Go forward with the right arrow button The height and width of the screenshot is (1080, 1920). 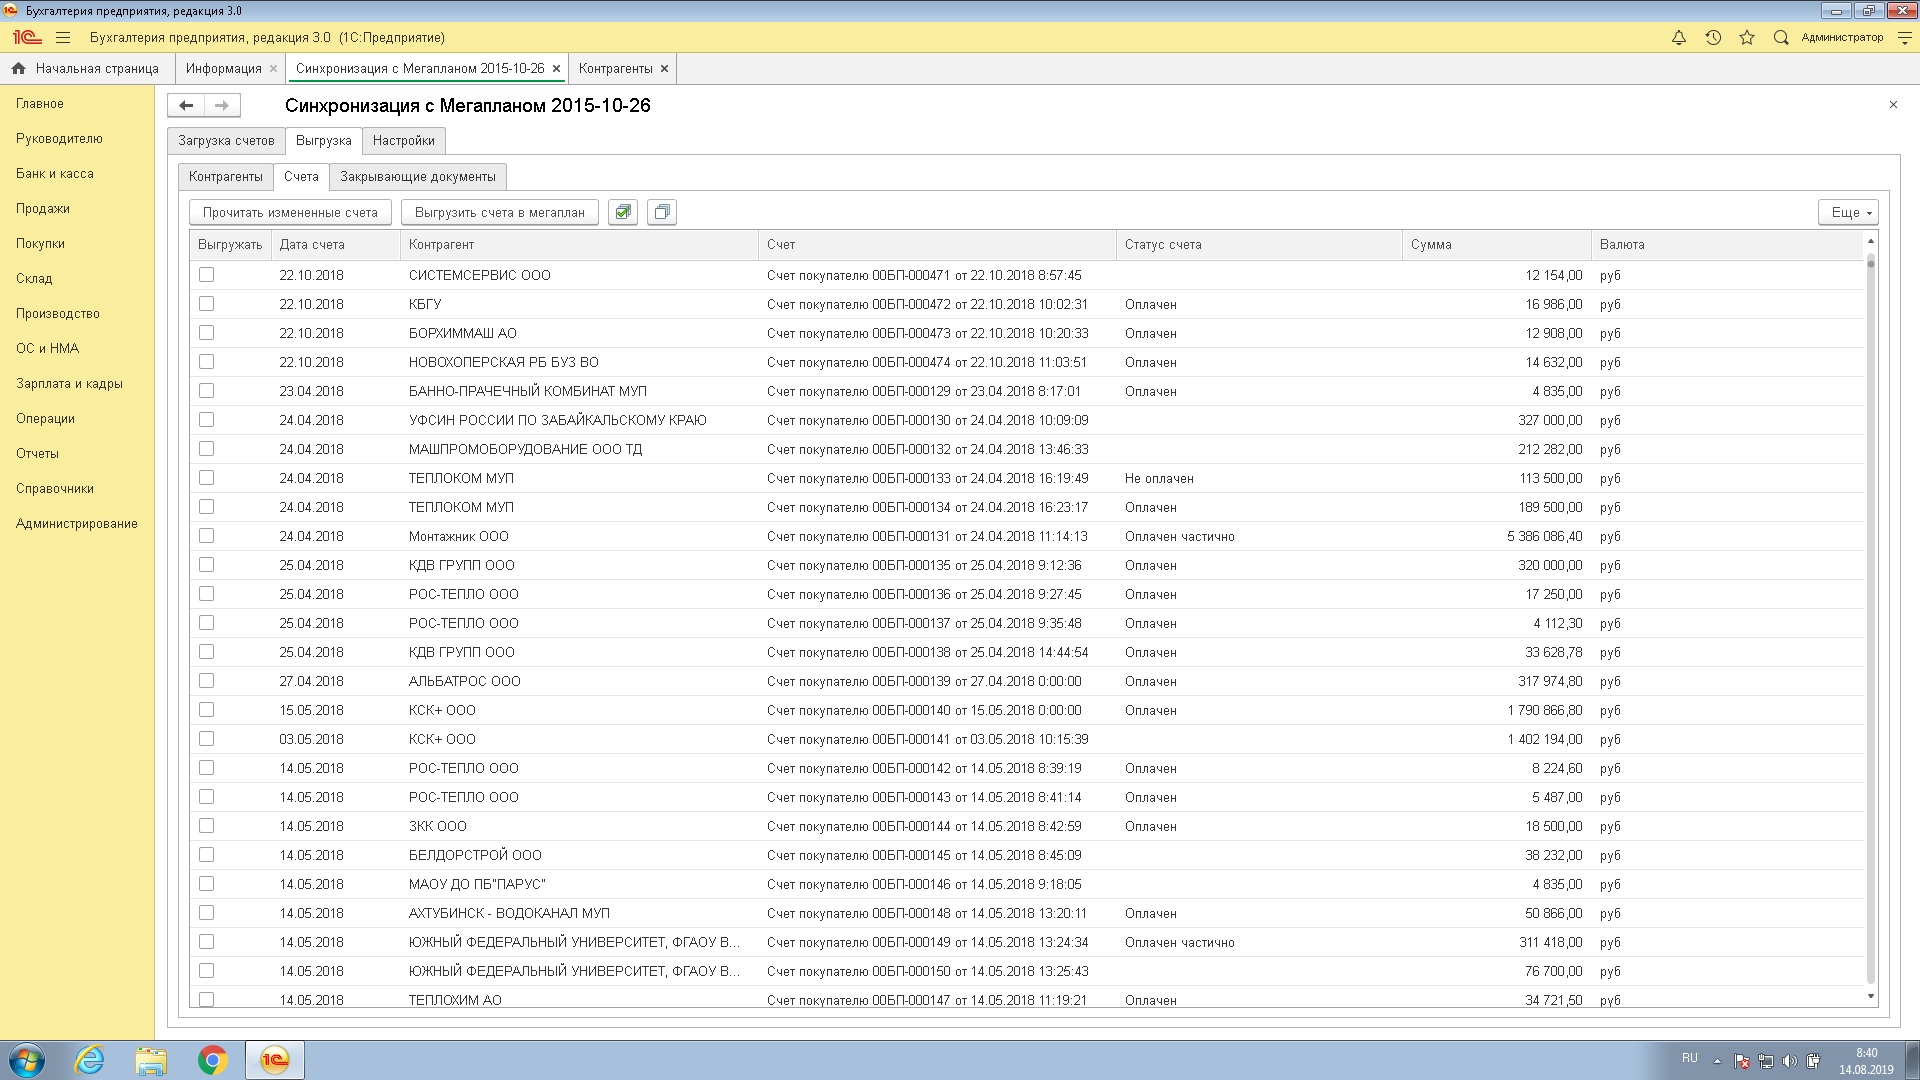coord(222,105)
